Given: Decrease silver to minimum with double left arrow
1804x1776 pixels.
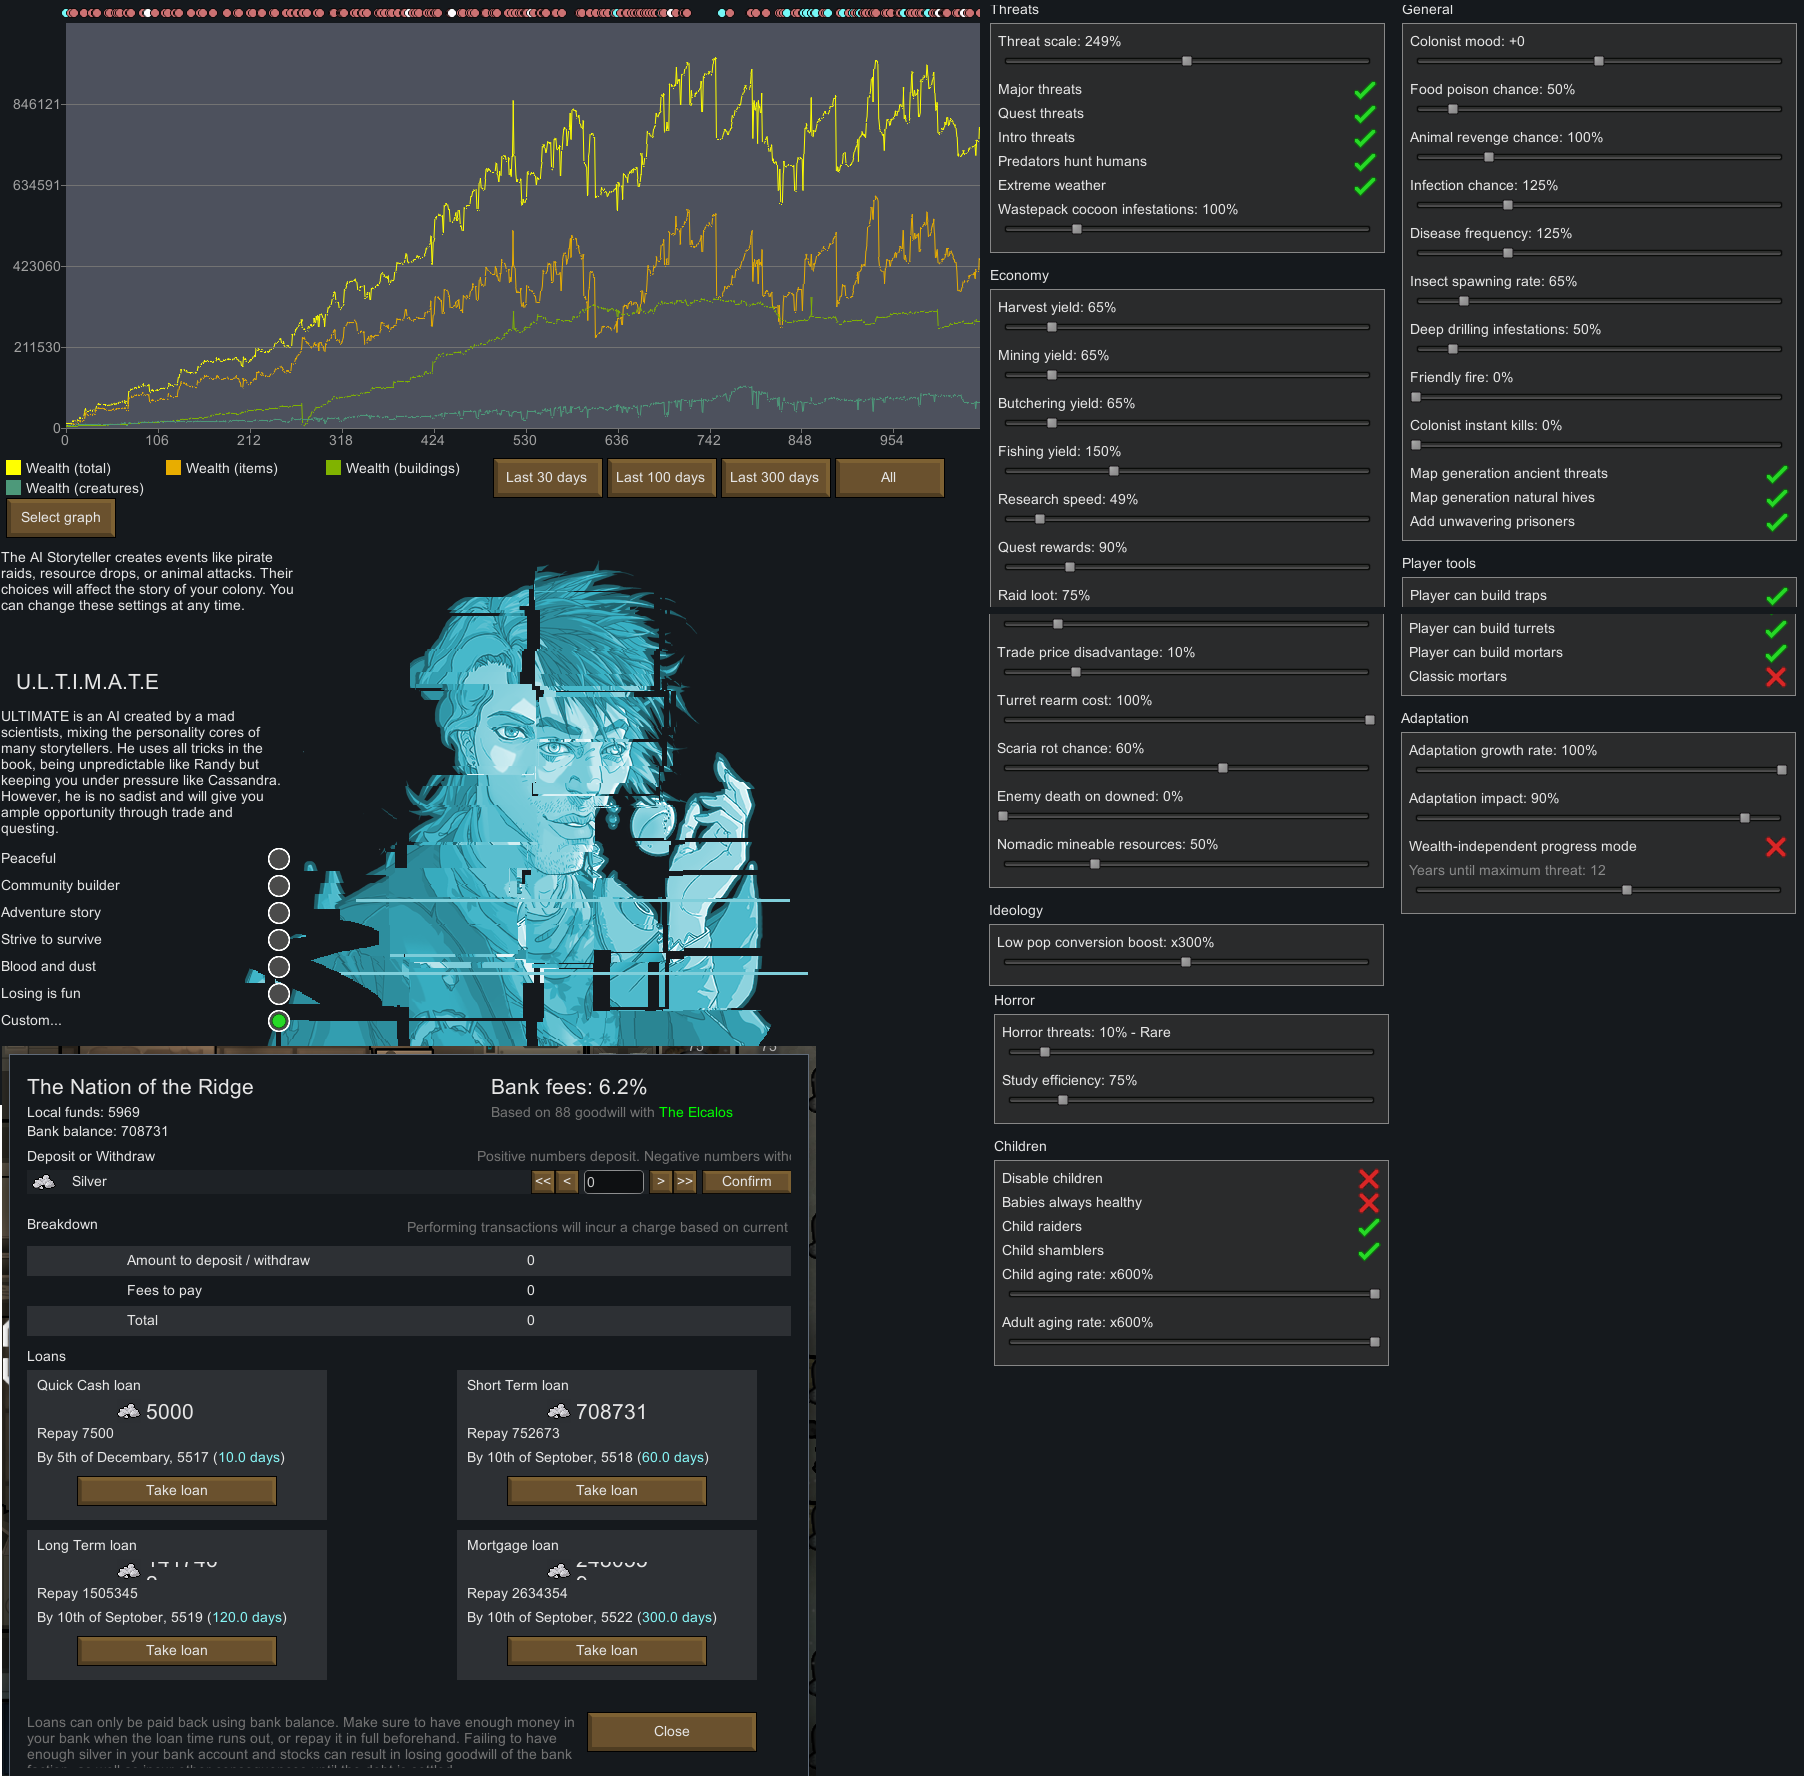Looking at the screenshot, I should point(543,1182).
